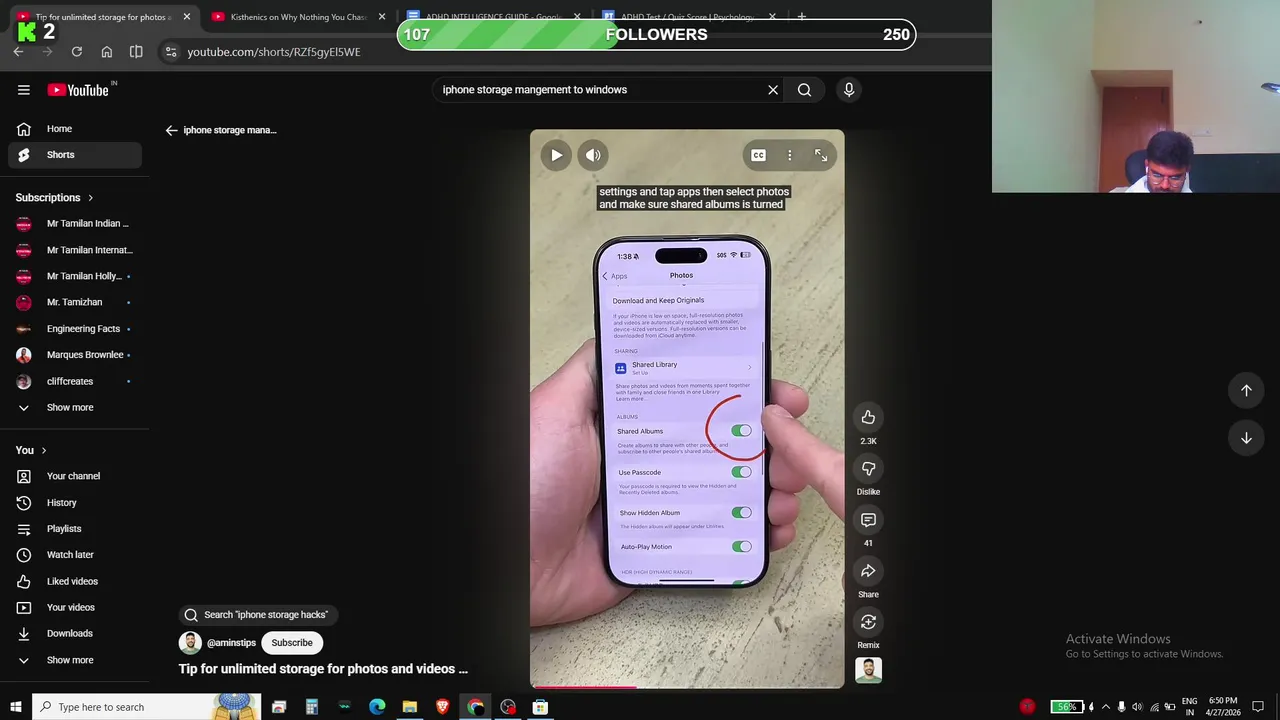Screen dimensions: 1280x720
Task: Open Downloads in sidebar
Action: click(x=74, y=633)
